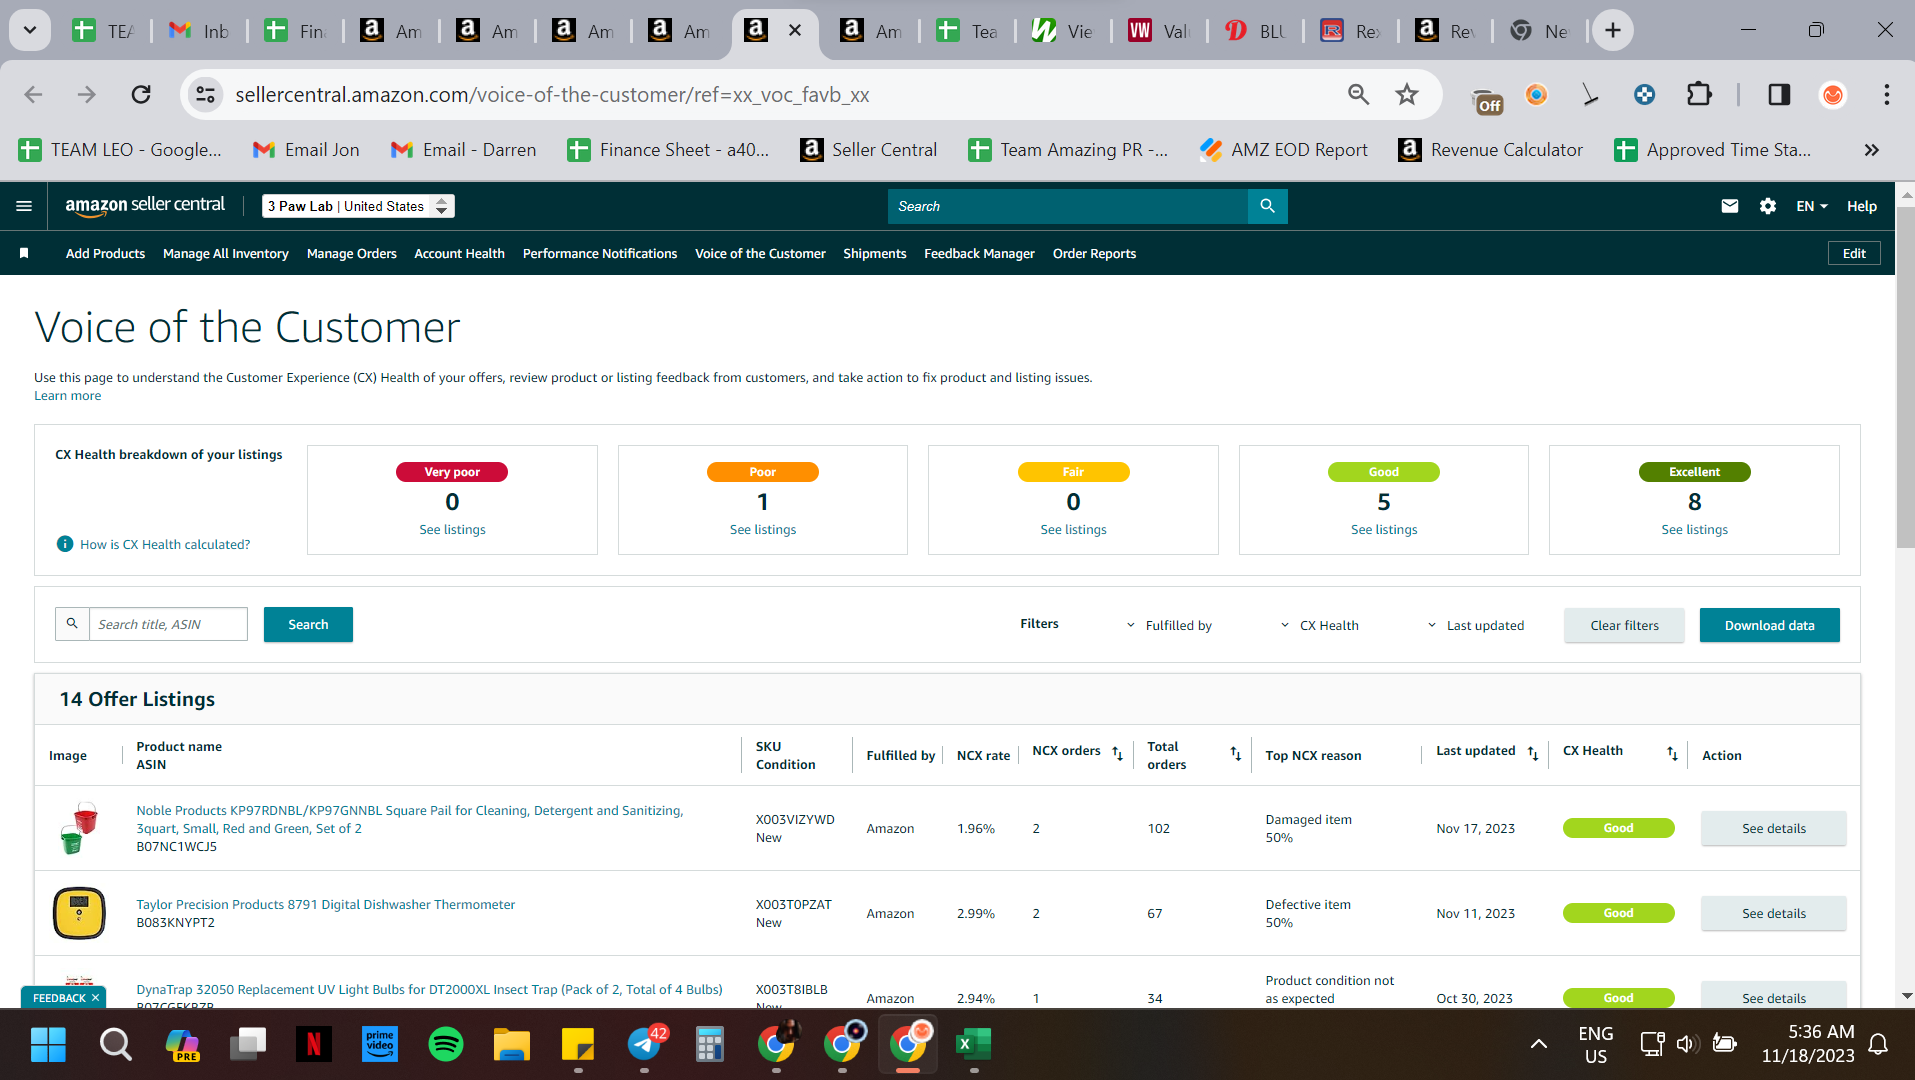
Task: Click the mail messages envelope icon
Action: coord(1730,206)
